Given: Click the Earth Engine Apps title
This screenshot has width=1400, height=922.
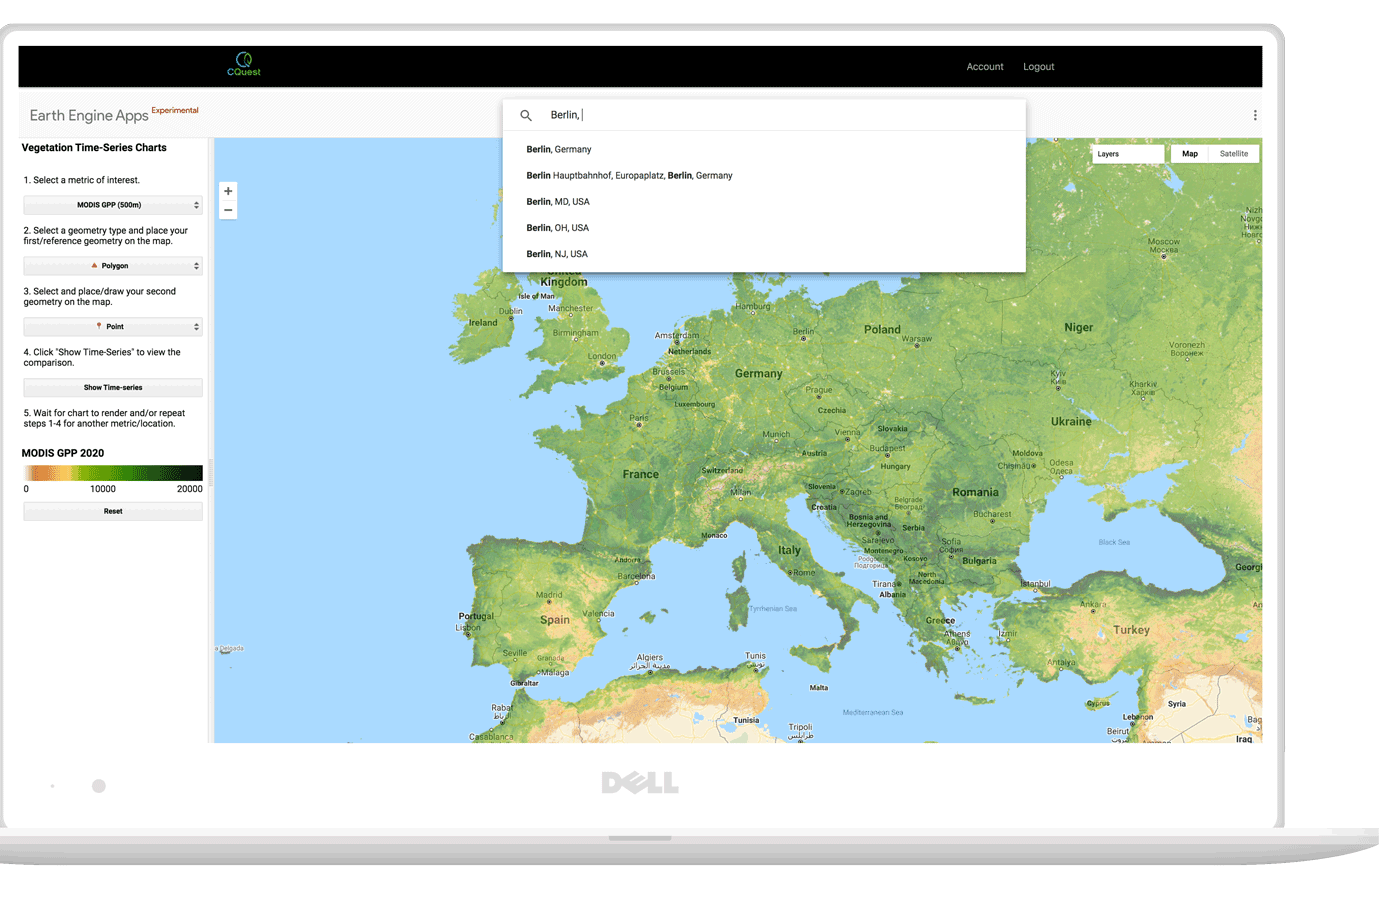Looking at the screenshot, I should (x=89, y=116).
